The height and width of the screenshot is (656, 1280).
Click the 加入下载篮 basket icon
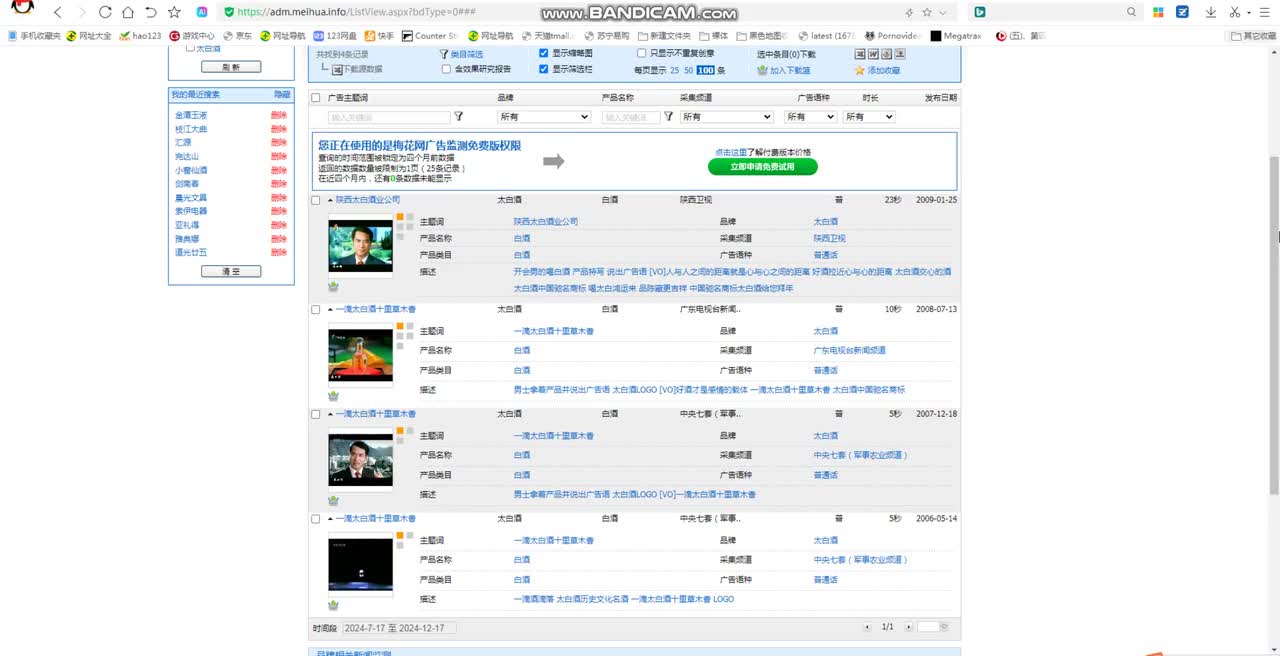click(762, 70)
